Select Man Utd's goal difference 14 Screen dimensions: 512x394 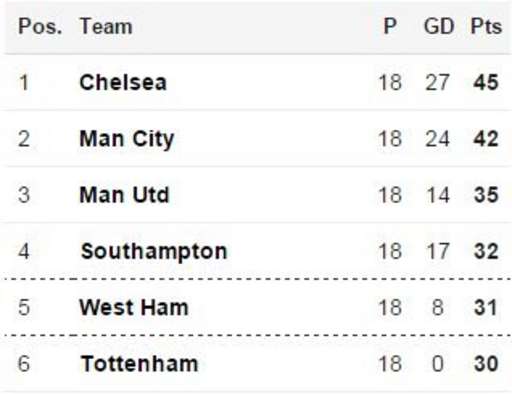pyautogui.click(x=438, y=195)
